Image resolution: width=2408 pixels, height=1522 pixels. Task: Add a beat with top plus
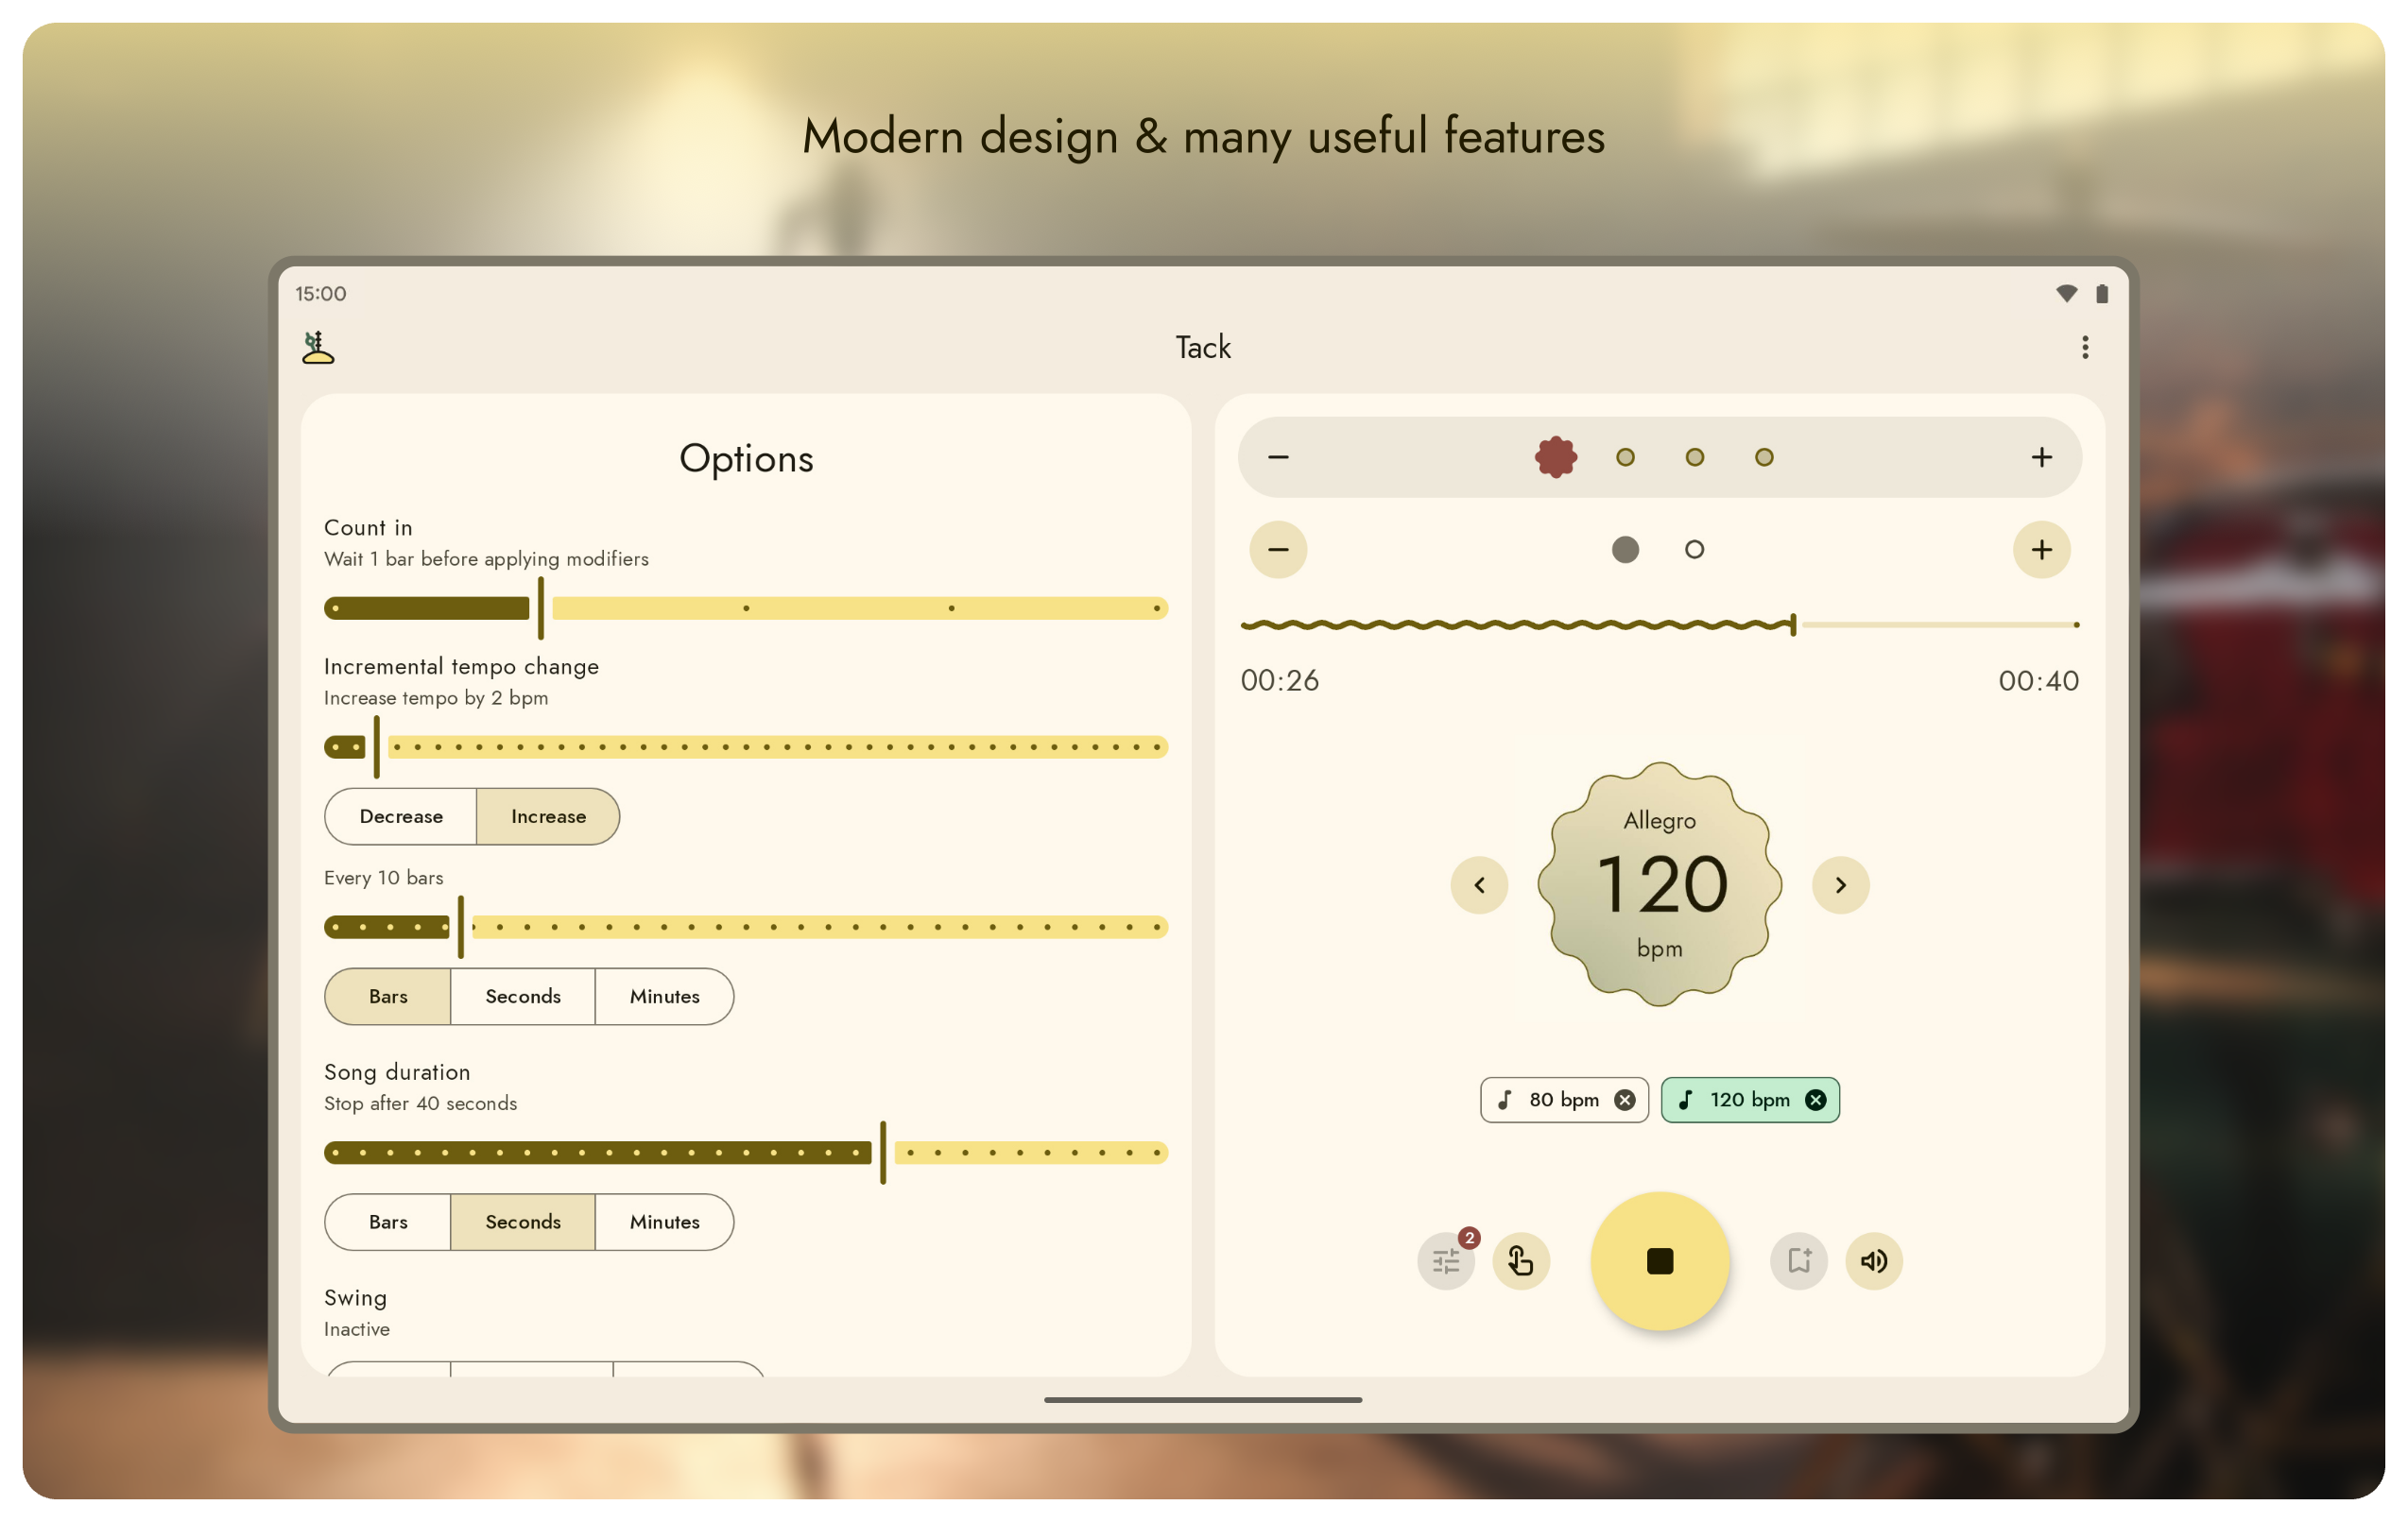point(2041,457)
